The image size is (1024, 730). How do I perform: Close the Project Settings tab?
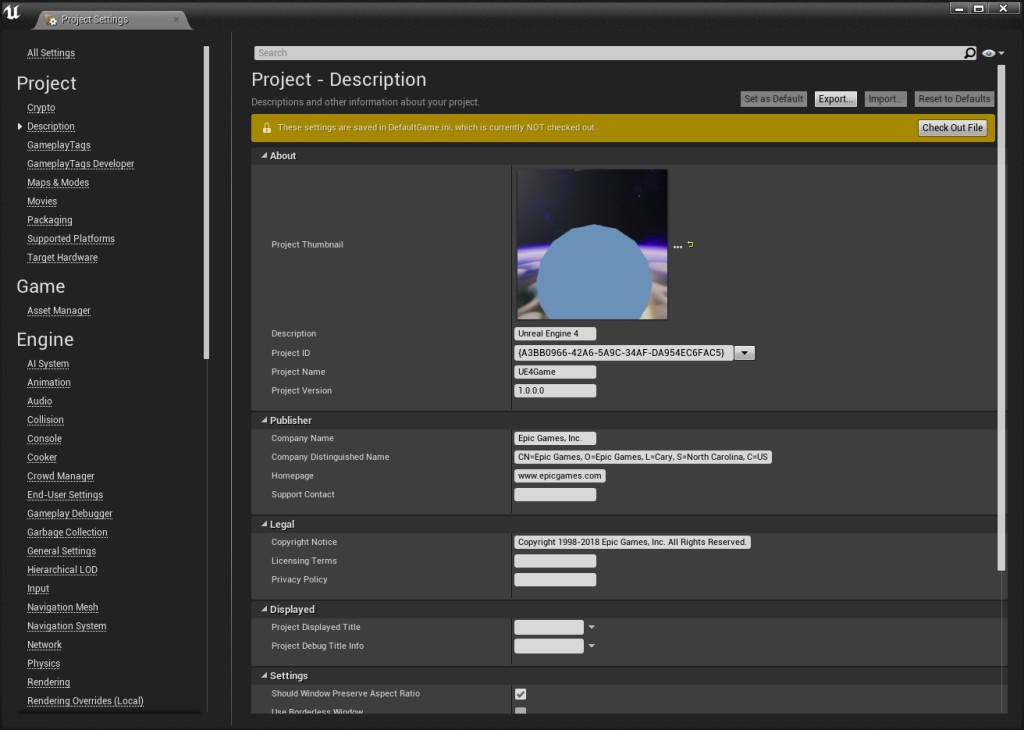pyautogui.click(x=176, y=20)
